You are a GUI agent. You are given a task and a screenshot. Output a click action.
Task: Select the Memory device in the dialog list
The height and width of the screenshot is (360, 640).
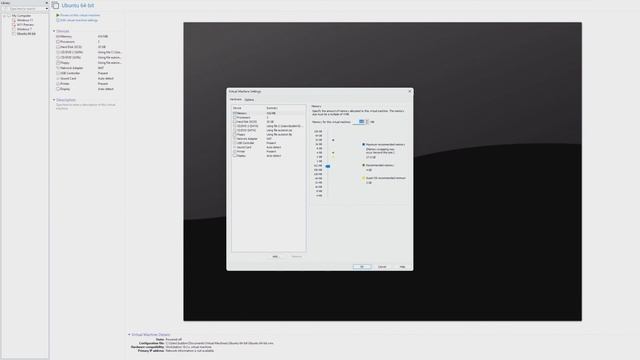pyautogui.click(x=269, y=113)
